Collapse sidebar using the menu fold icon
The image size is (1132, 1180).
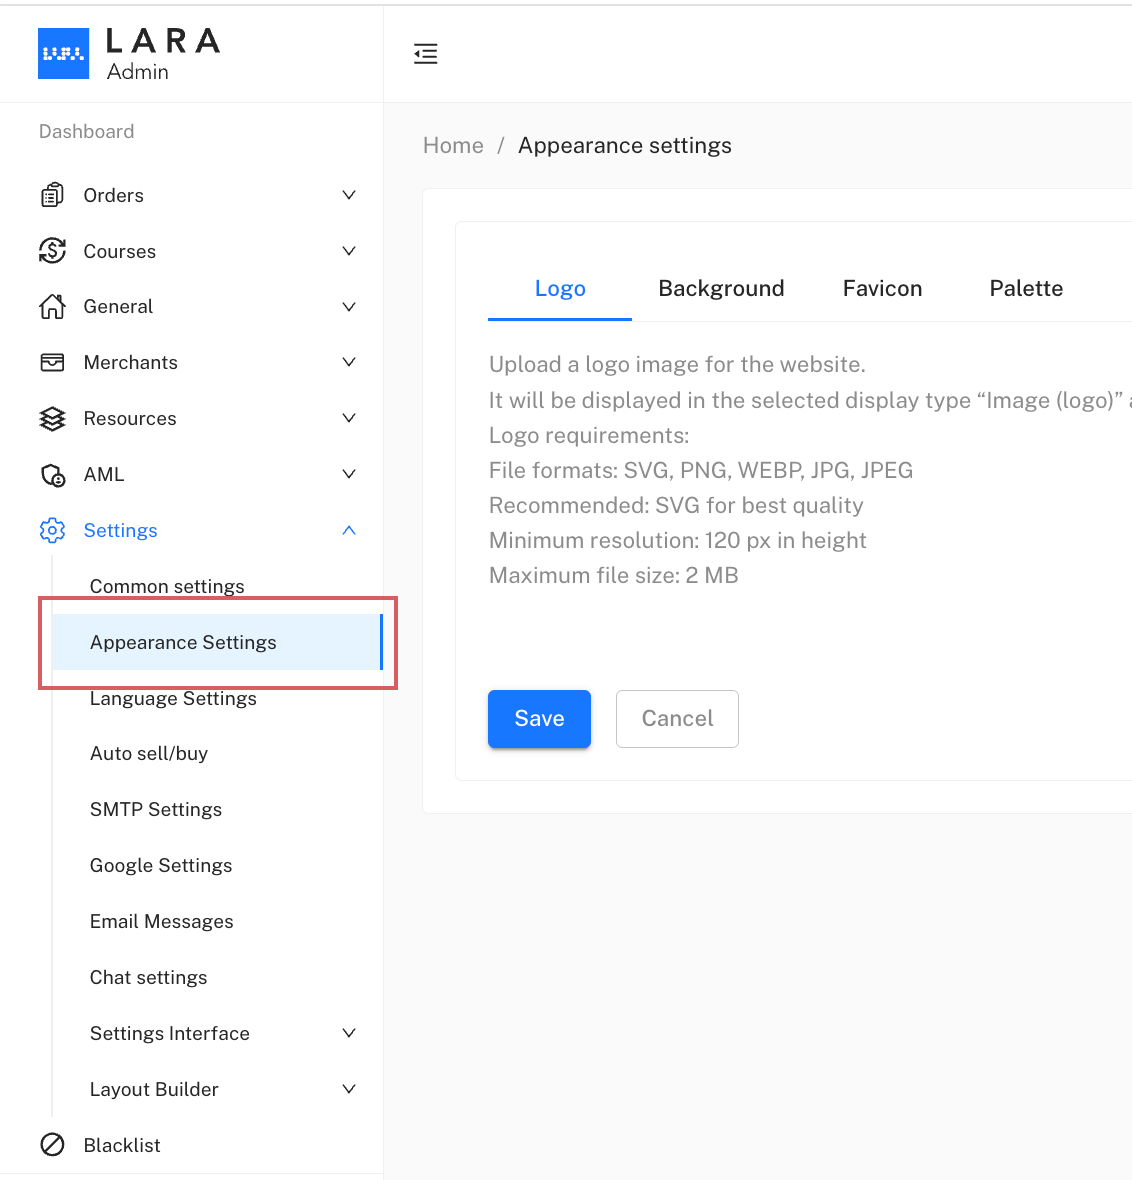[426, 54]
